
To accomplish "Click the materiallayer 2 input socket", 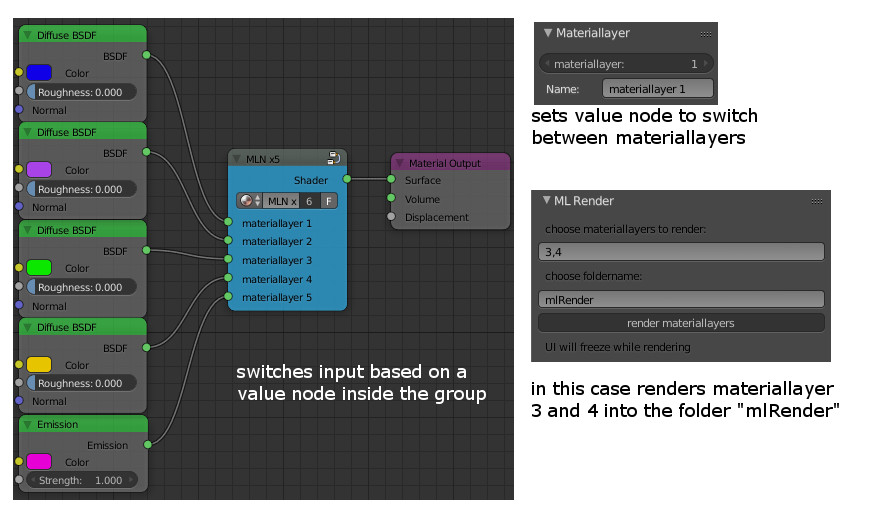I will pos(228,240).
